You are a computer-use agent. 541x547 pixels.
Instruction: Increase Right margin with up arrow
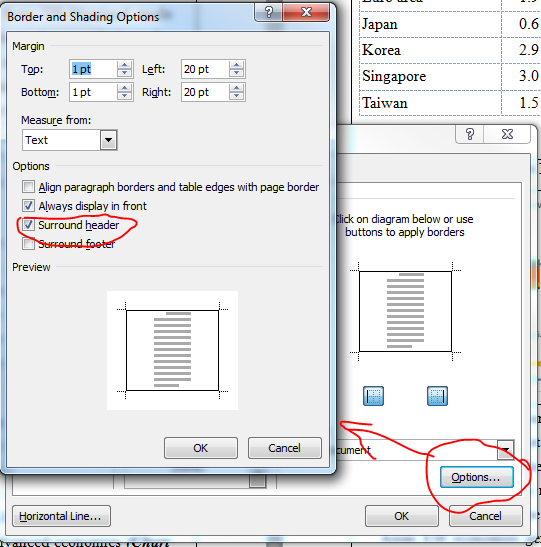click(x=236, y=88)
